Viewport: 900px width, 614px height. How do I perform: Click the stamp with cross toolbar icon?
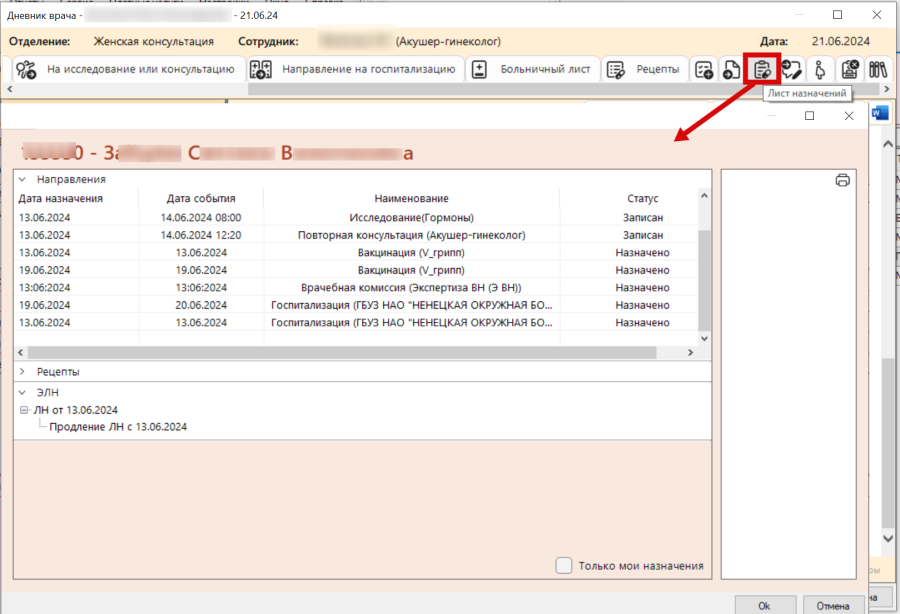849,69
